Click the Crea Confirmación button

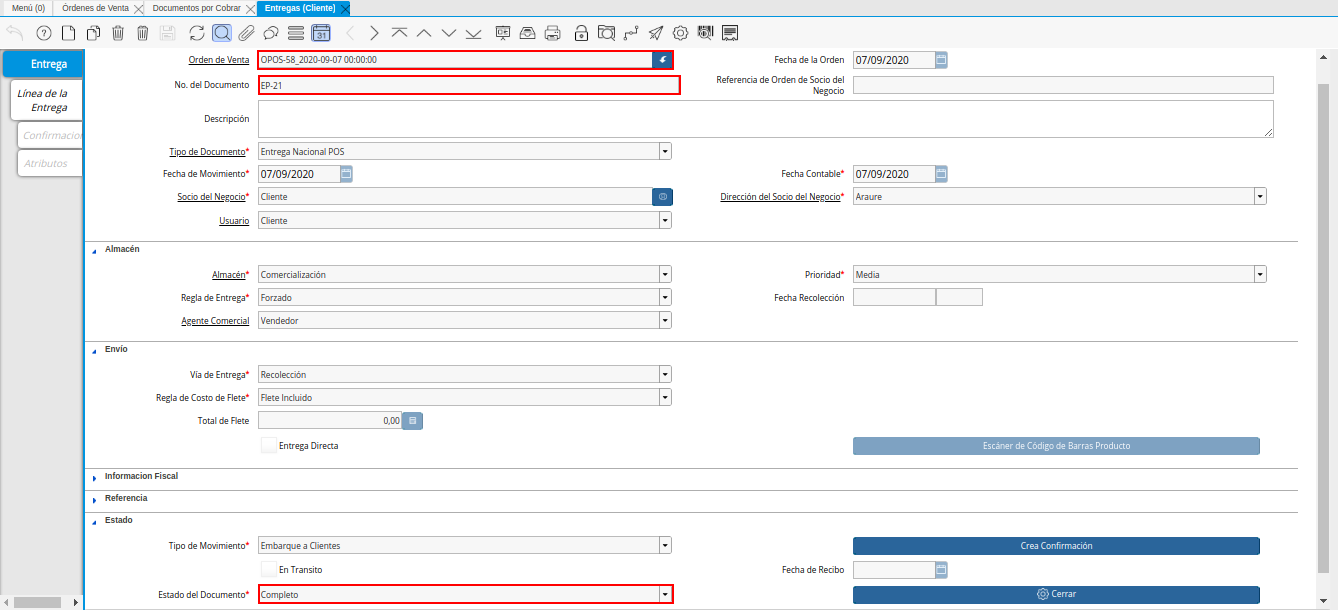click(x=1055, y=546)
